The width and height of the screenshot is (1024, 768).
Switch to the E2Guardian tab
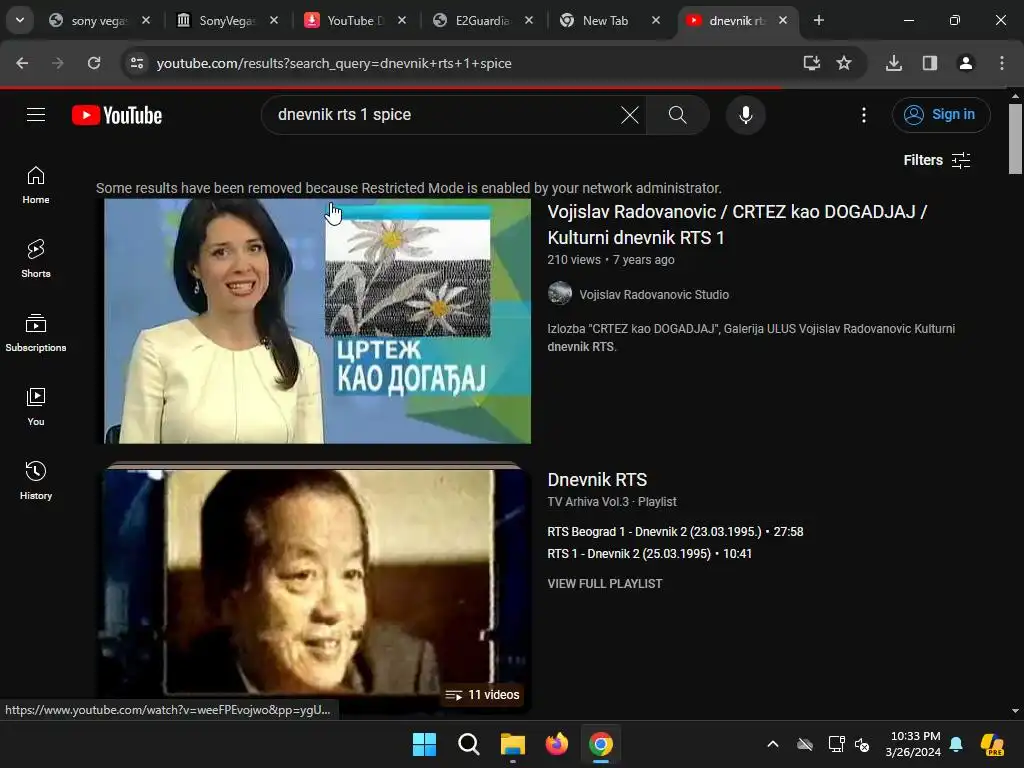point(482,21)
